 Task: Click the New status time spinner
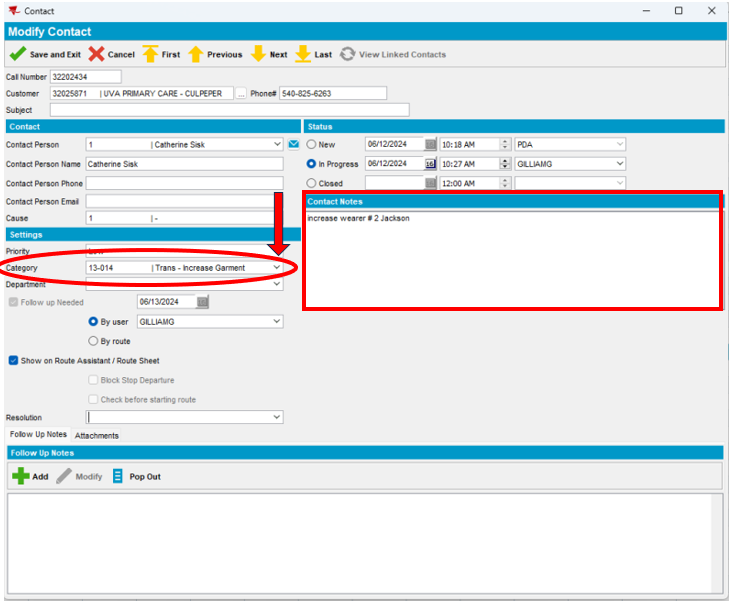(505, 145)
